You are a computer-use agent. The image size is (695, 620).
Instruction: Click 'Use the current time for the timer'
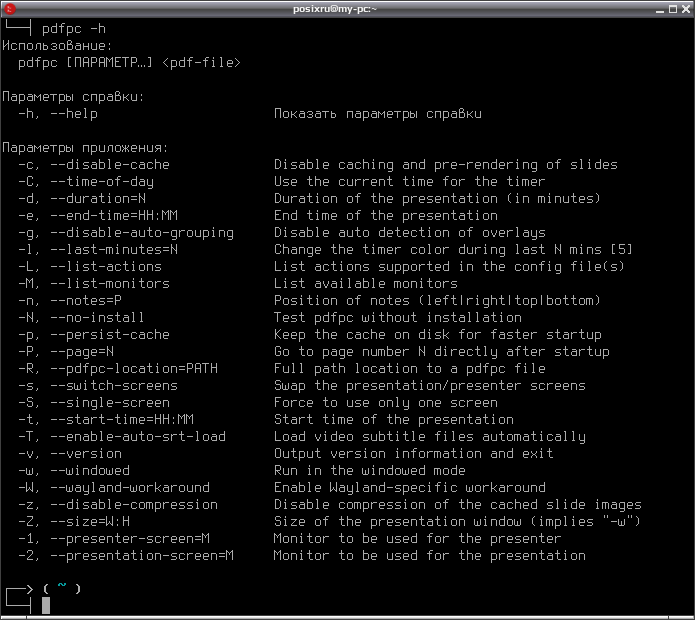[x=410, y=182]
